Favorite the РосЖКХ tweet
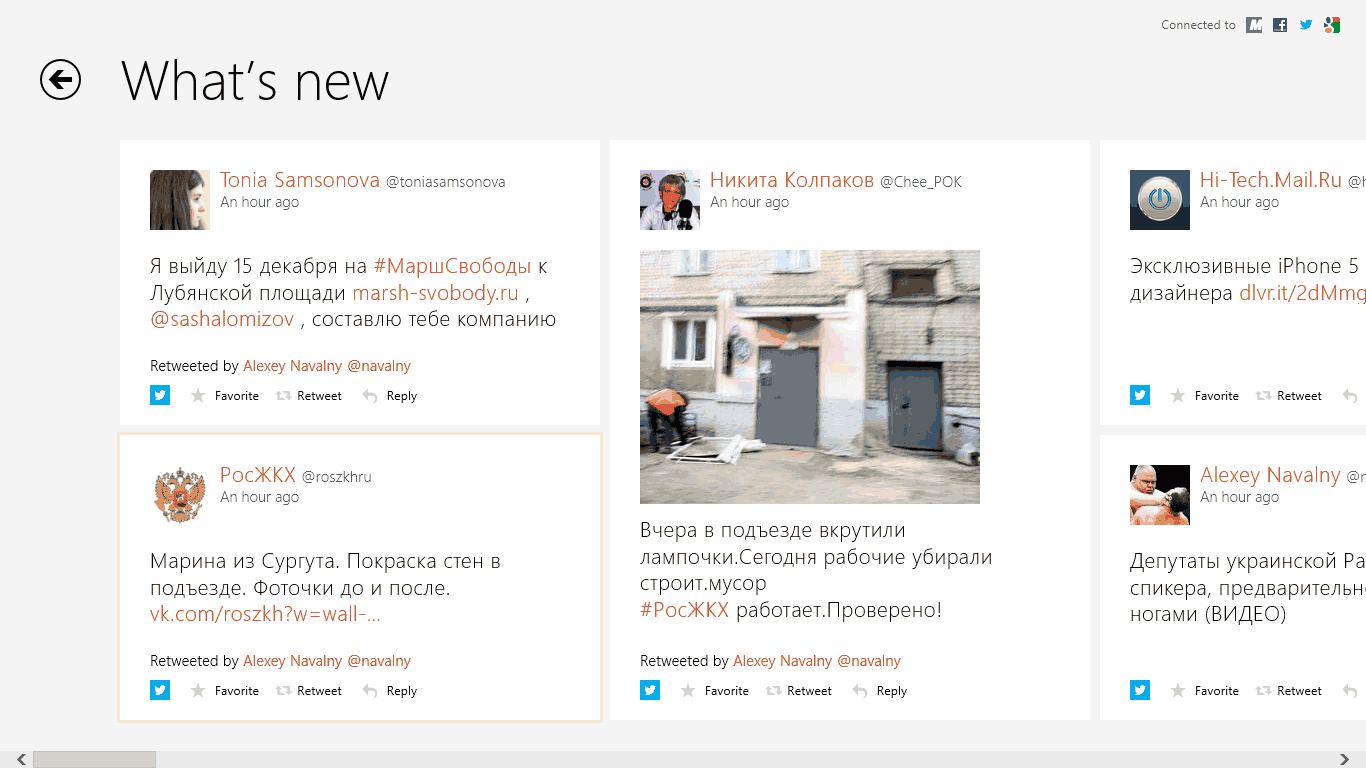Screen dimensions: 1366x768 click(225, 691)
